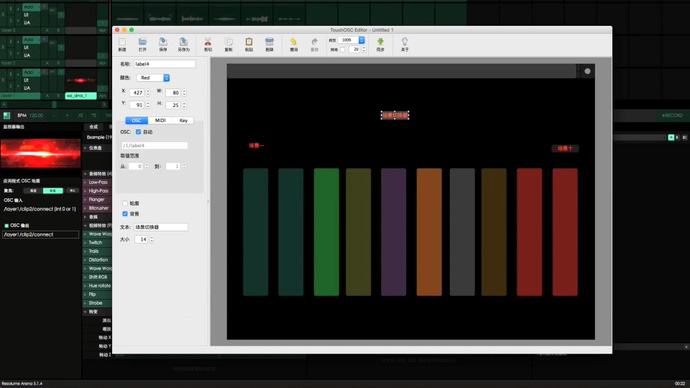Expand the Hue rotate effect row

[85, 286]
